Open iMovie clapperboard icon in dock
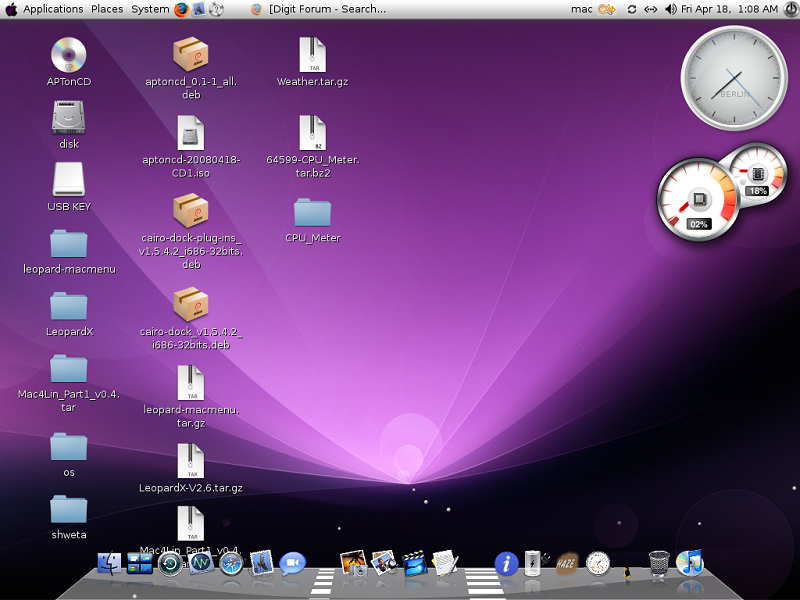Image resolution: width=800 pixels, height=600 pixels. (x=415, y=563)
